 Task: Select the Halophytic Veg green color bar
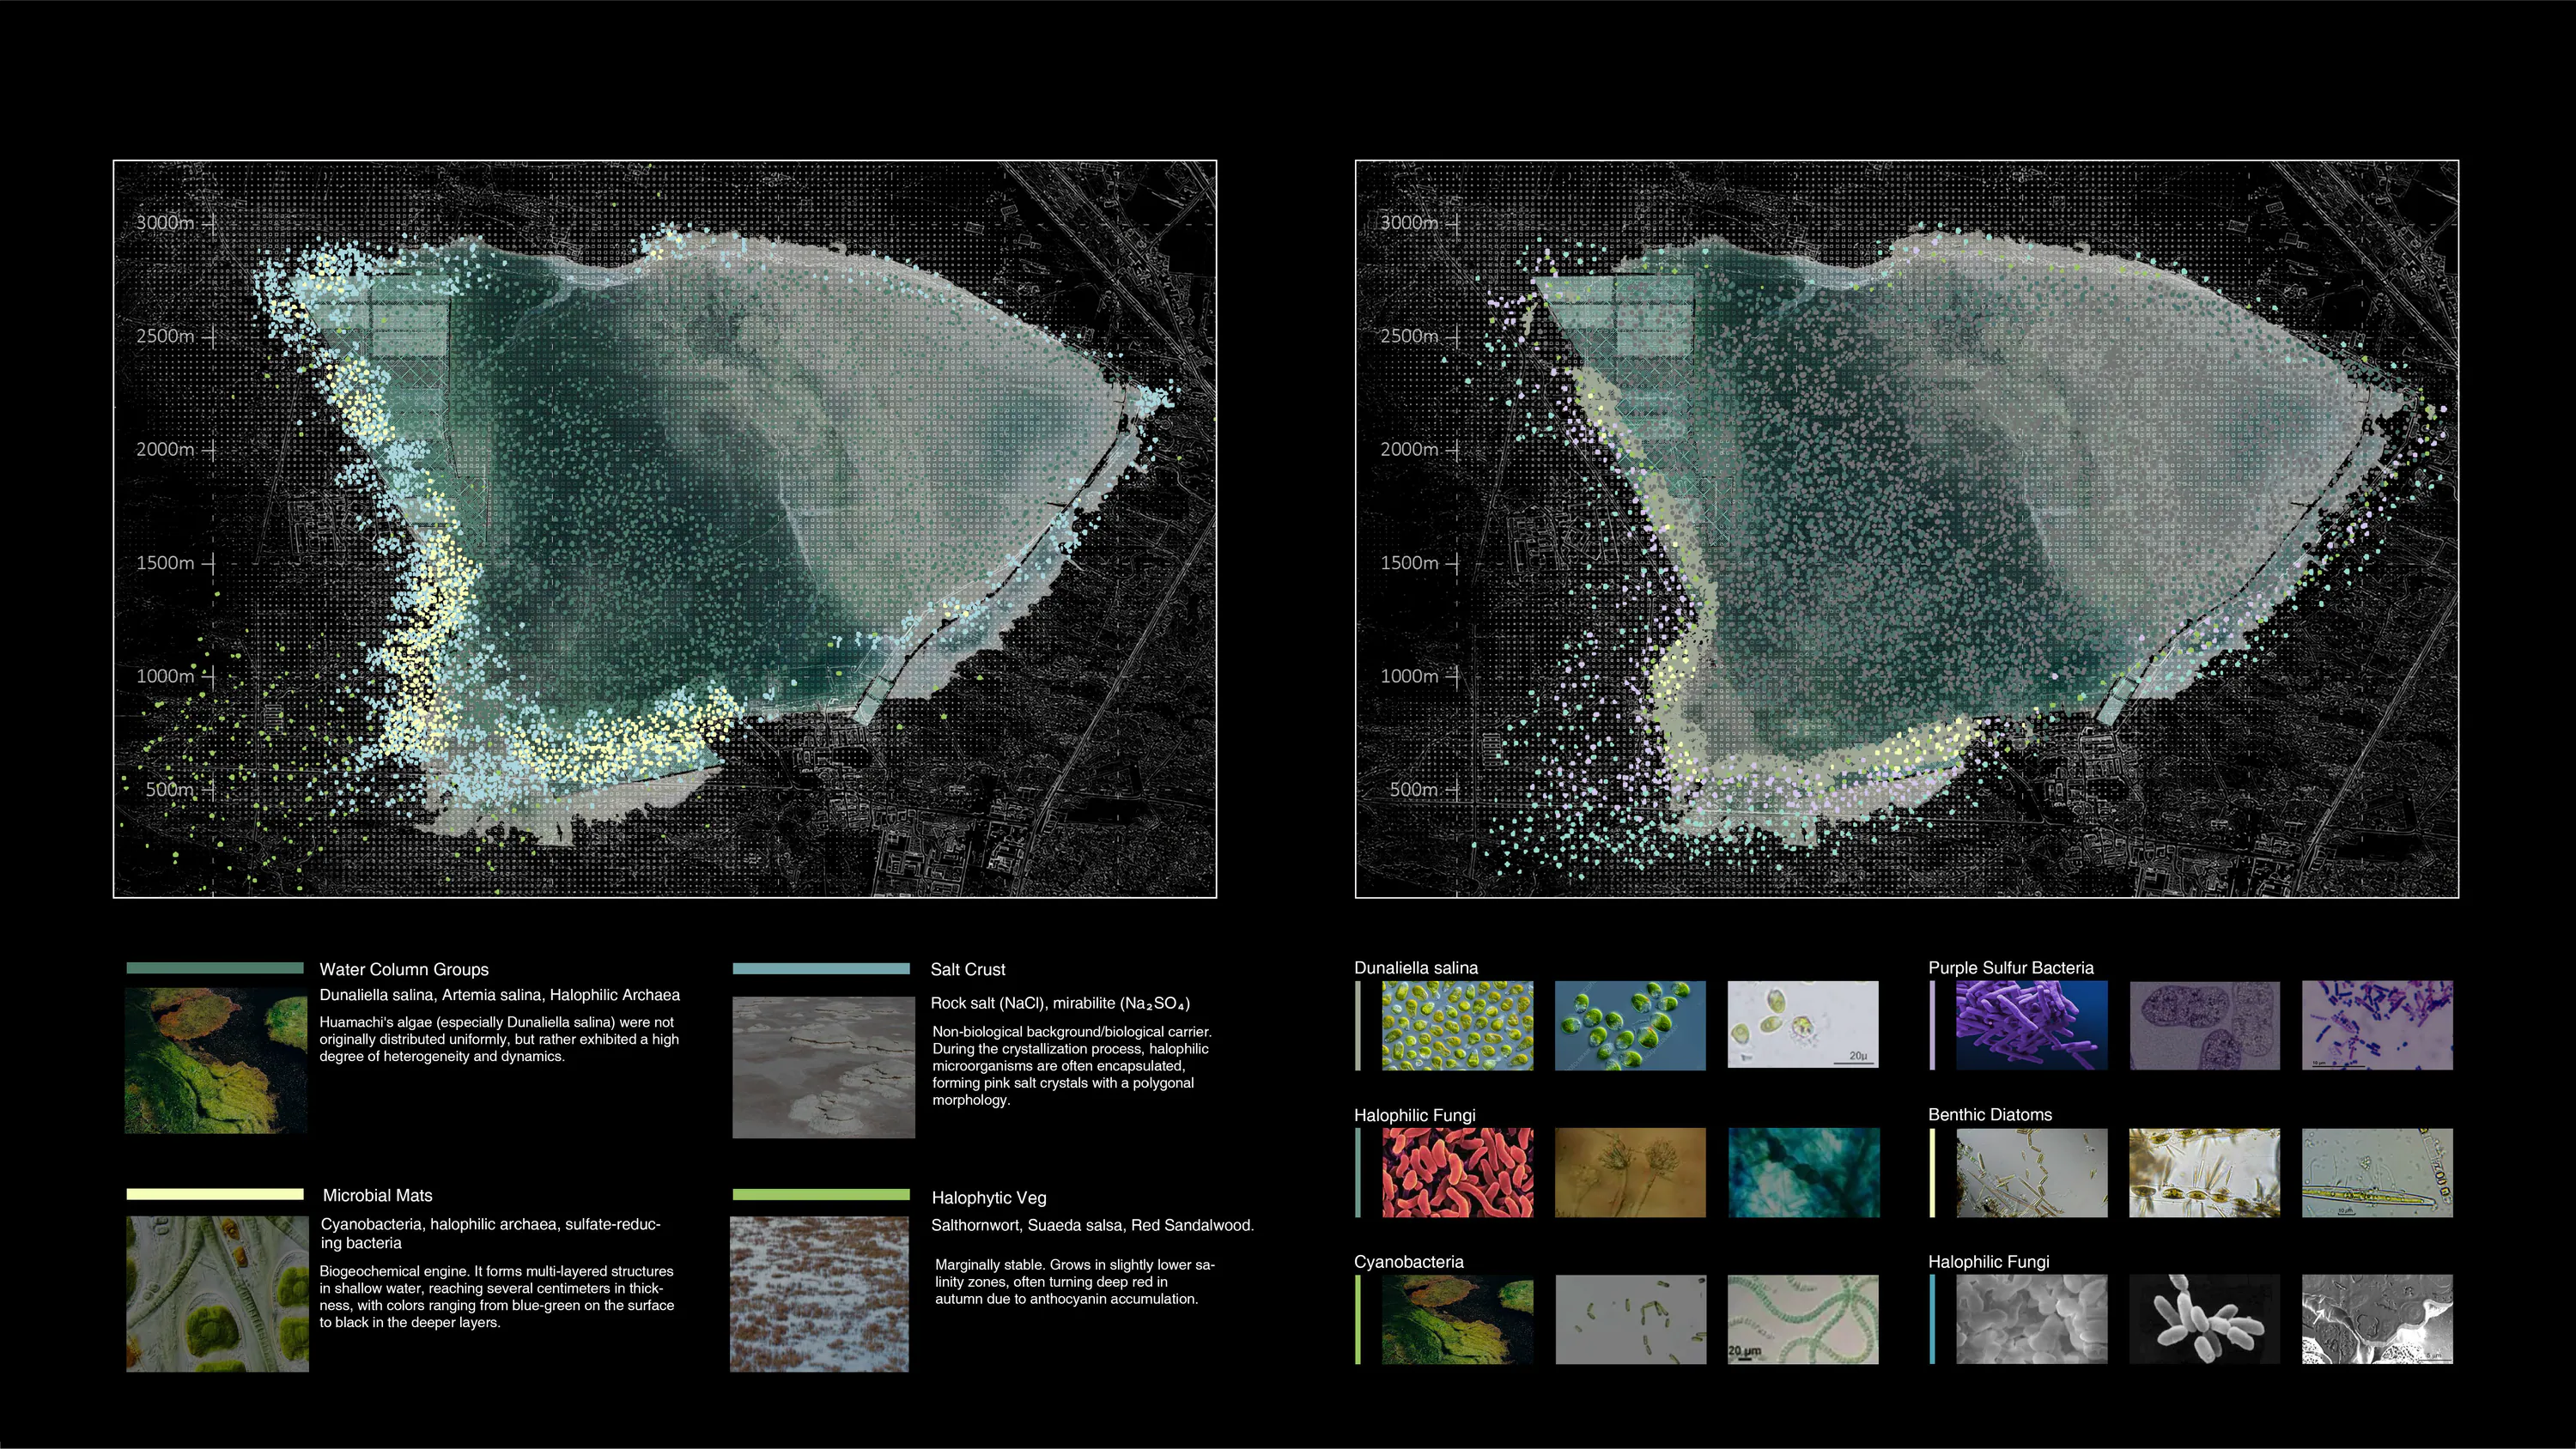point(821,1194)
